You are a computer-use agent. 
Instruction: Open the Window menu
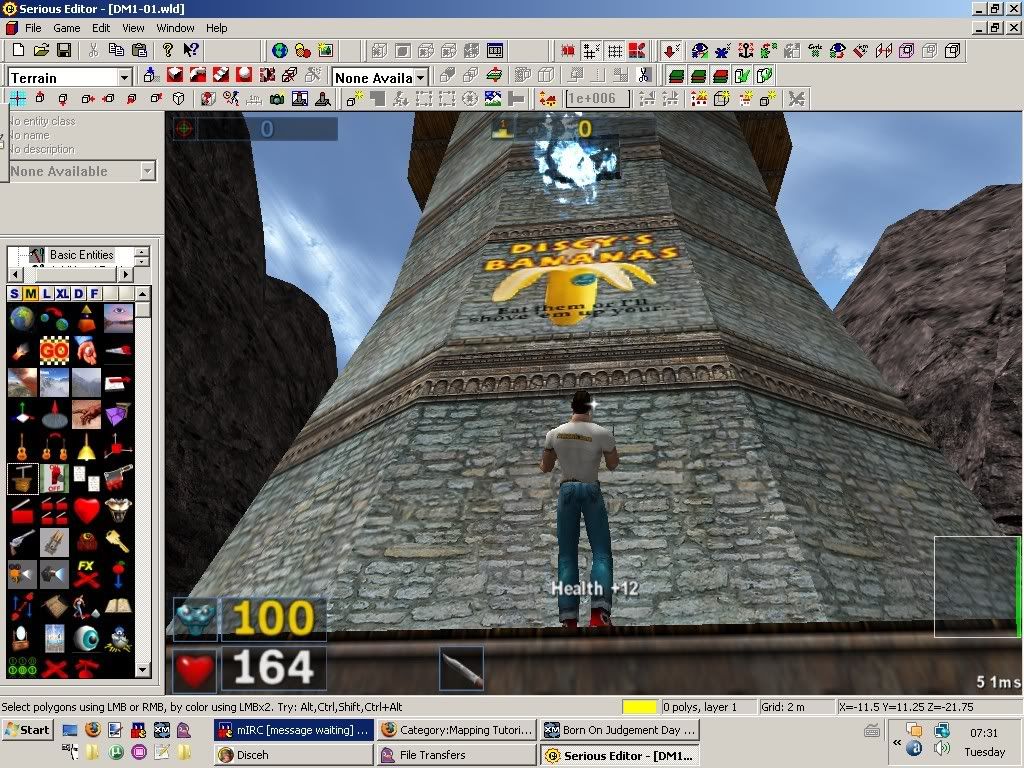175,28
